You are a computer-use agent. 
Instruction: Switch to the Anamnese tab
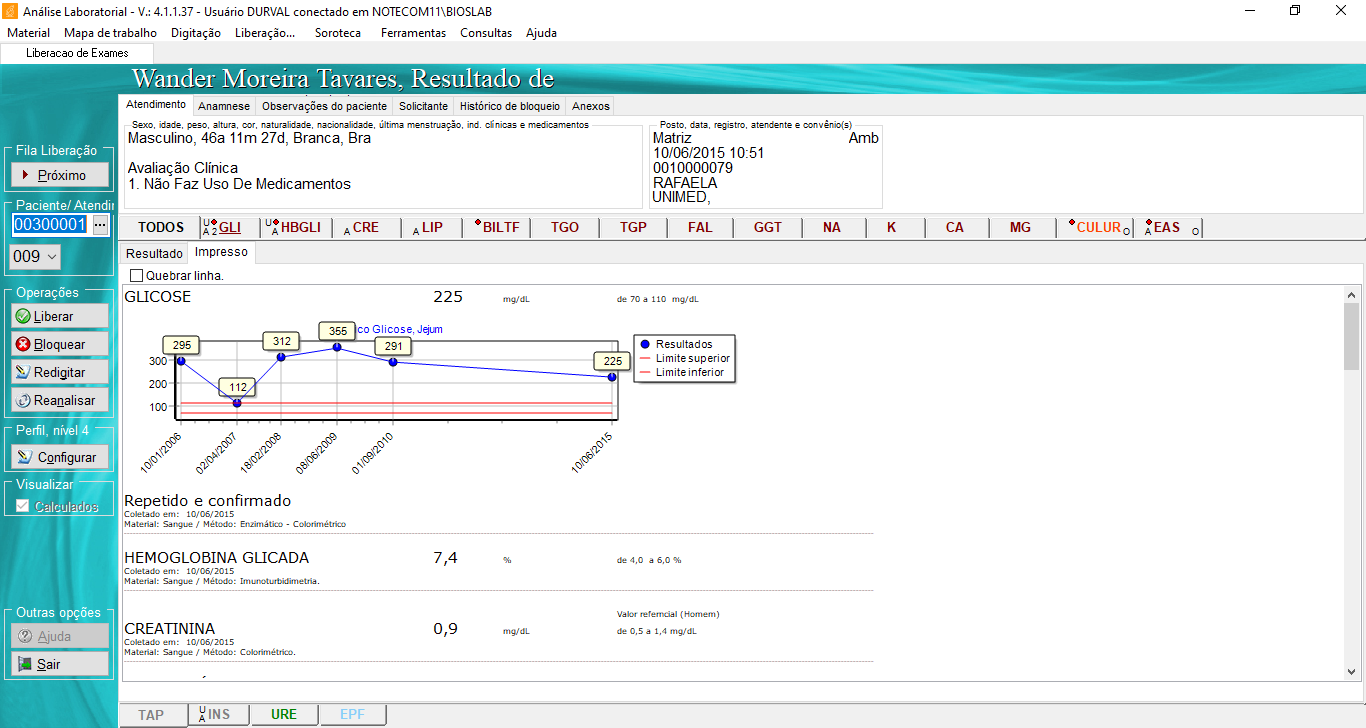point(224,106)
